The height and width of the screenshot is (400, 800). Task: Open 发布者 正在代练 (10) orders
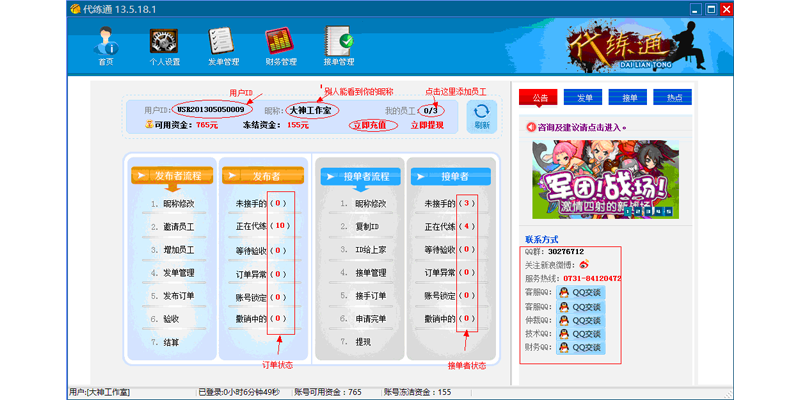[263, 227]
